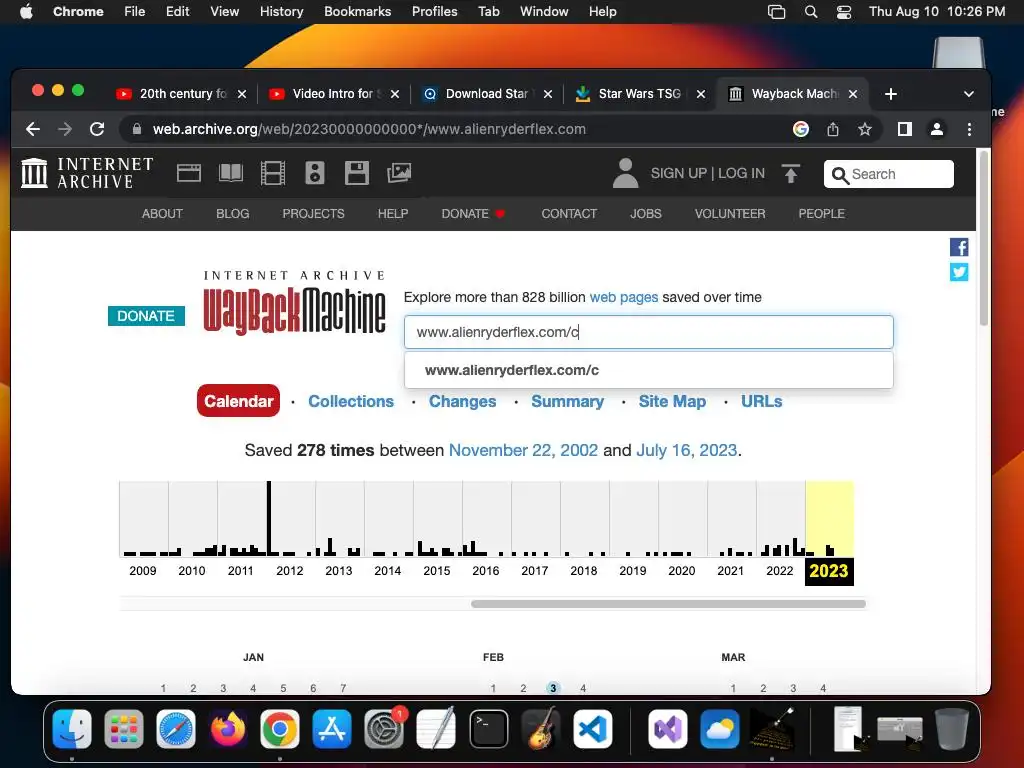Click the share icon in address bar
Viewport: 1024px width, 768px height.
click(x=833, y=129)
